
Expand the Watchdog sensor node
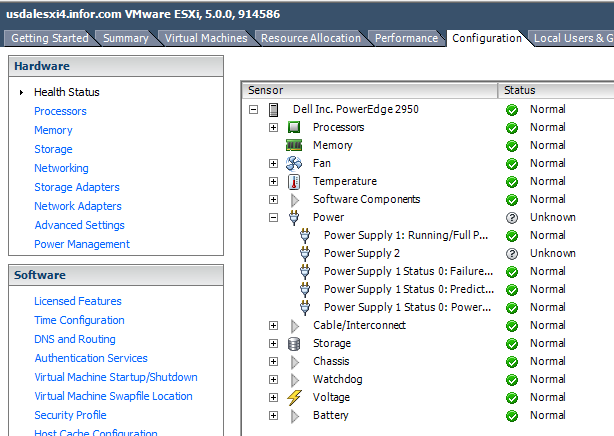click(273, 380)
